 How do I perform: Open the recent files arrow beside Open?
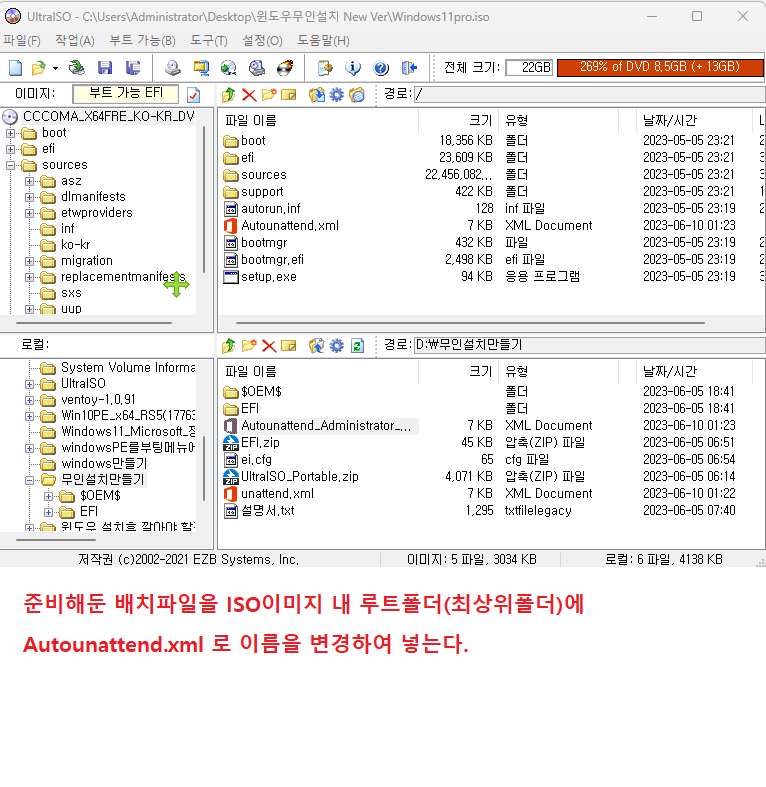(x=55, y=68)
